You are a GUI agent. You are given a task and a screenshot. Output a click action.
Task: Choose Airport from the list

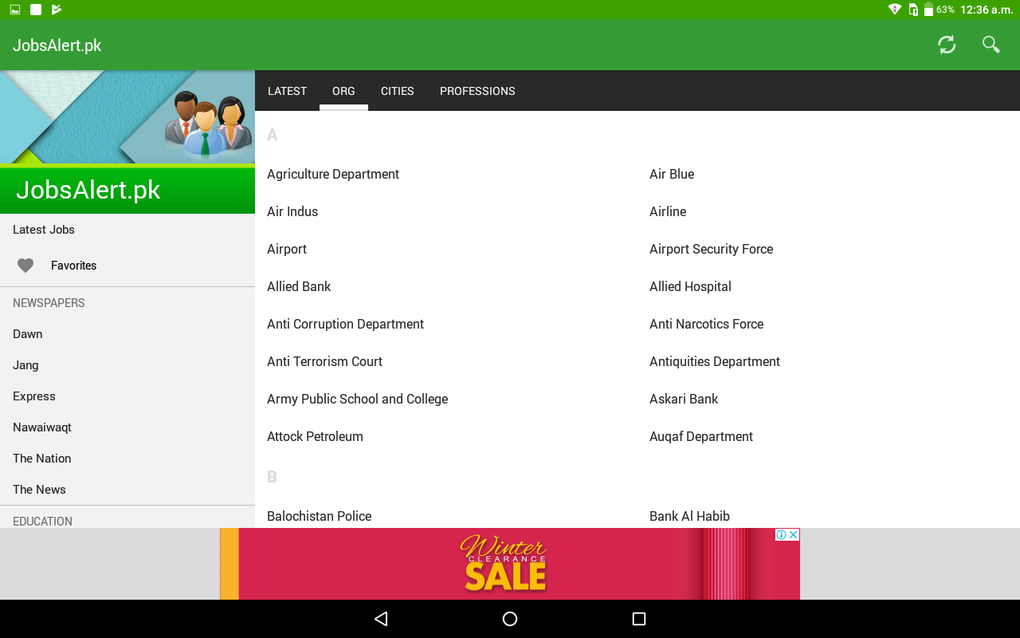click(x=286, y=249)
